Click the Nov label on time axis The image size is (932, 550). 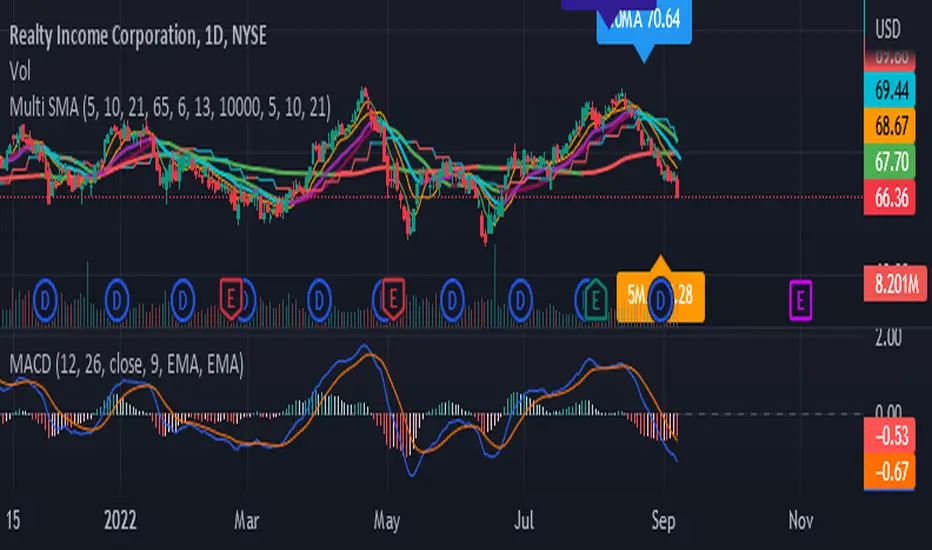[801, 520]
